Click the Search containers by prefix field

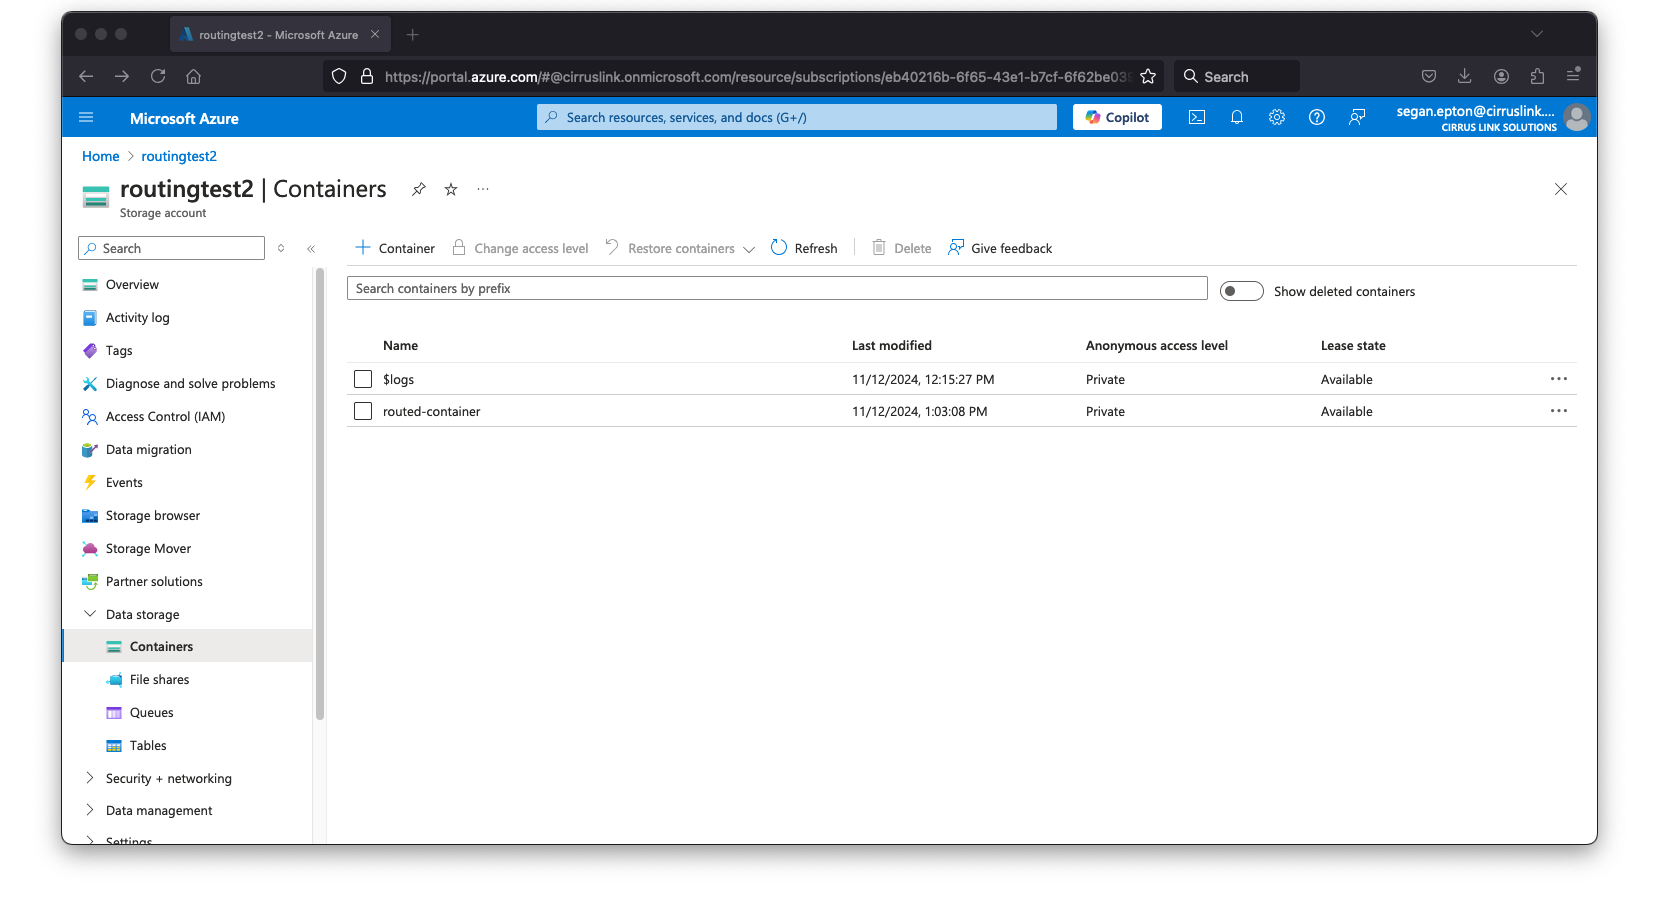coord(776,289)
